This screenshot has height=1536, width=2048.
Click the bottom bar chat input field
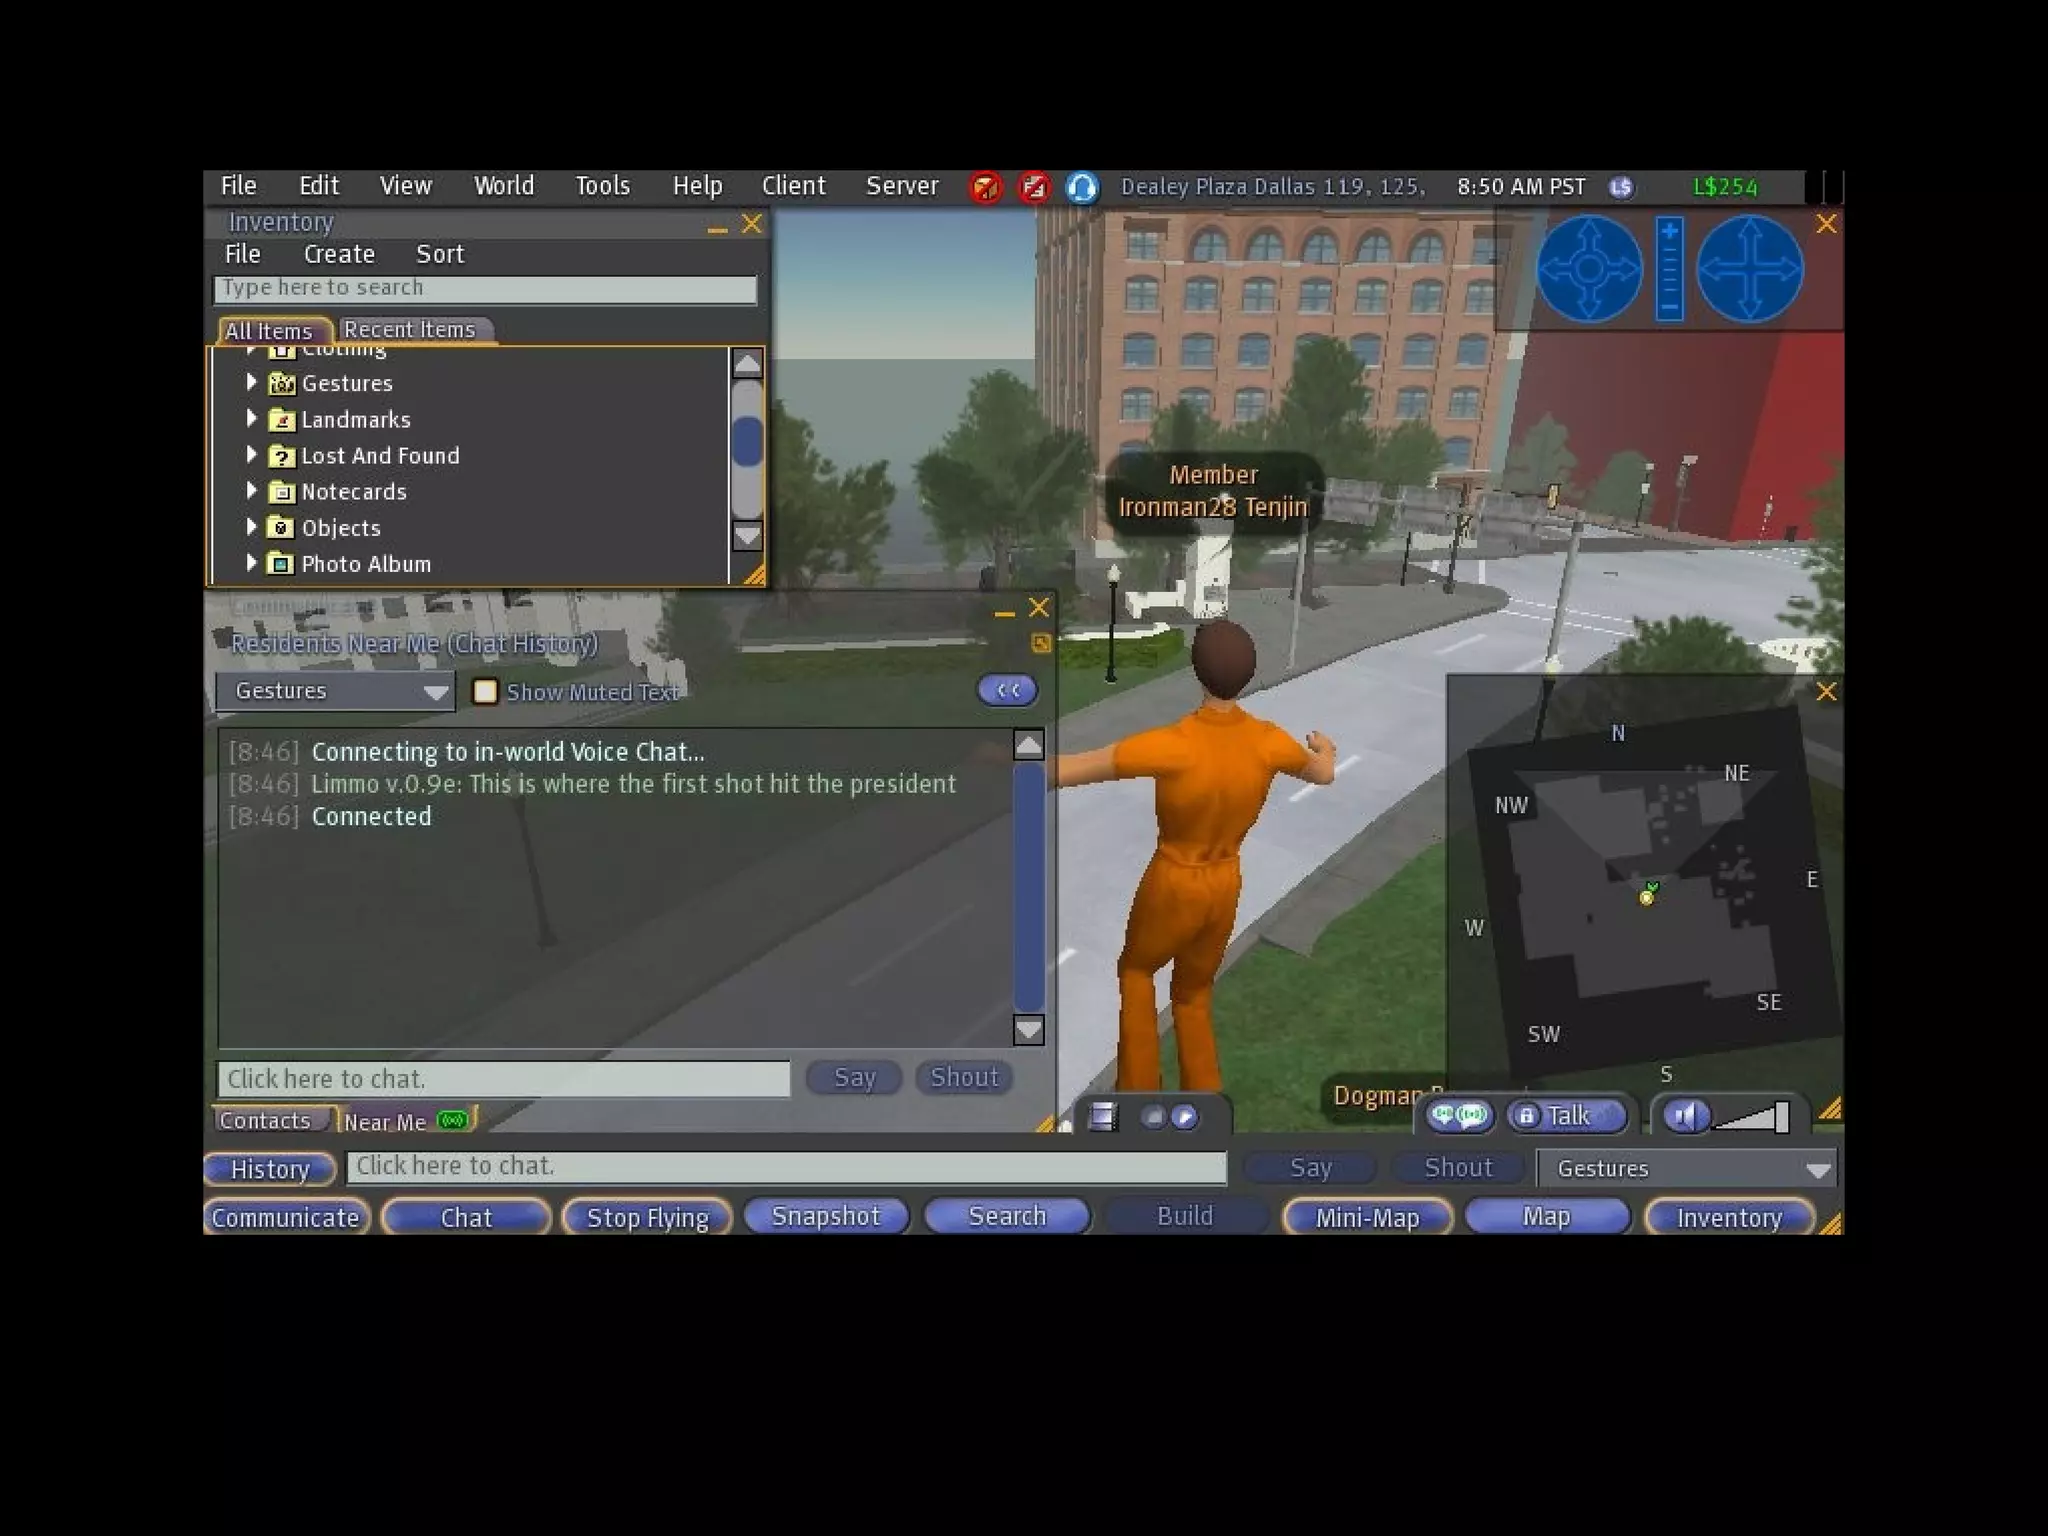(786, 1167)
